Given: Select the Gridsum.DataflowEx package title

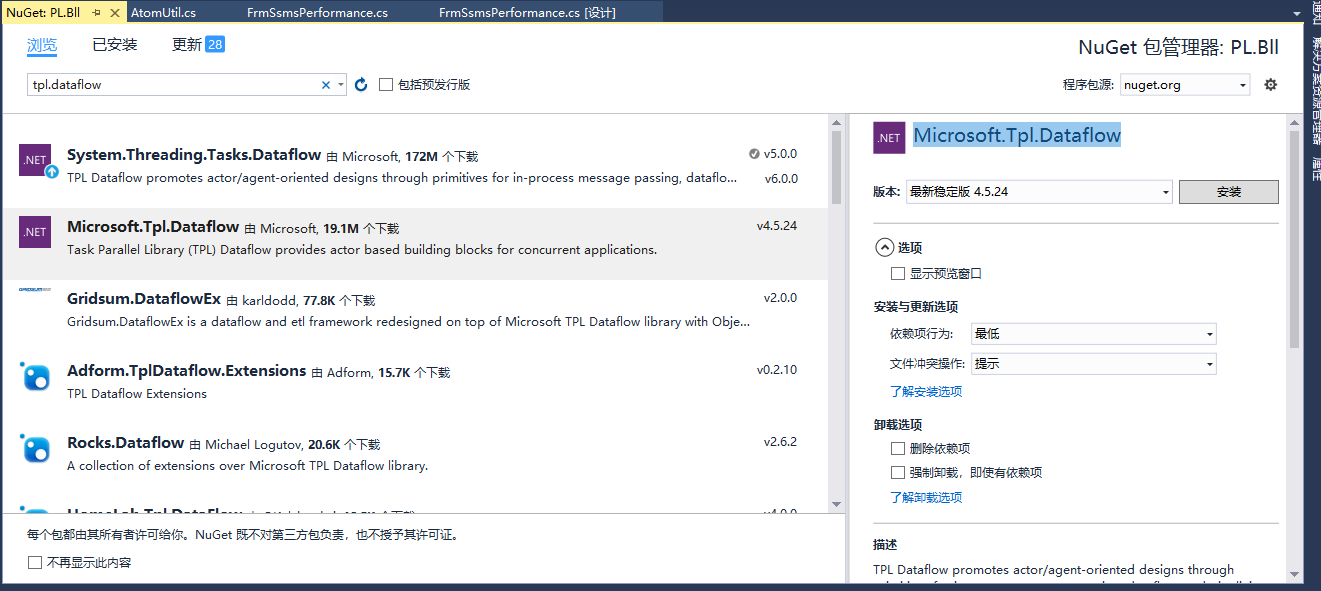Looking at the screenshot, I should 144,299.
